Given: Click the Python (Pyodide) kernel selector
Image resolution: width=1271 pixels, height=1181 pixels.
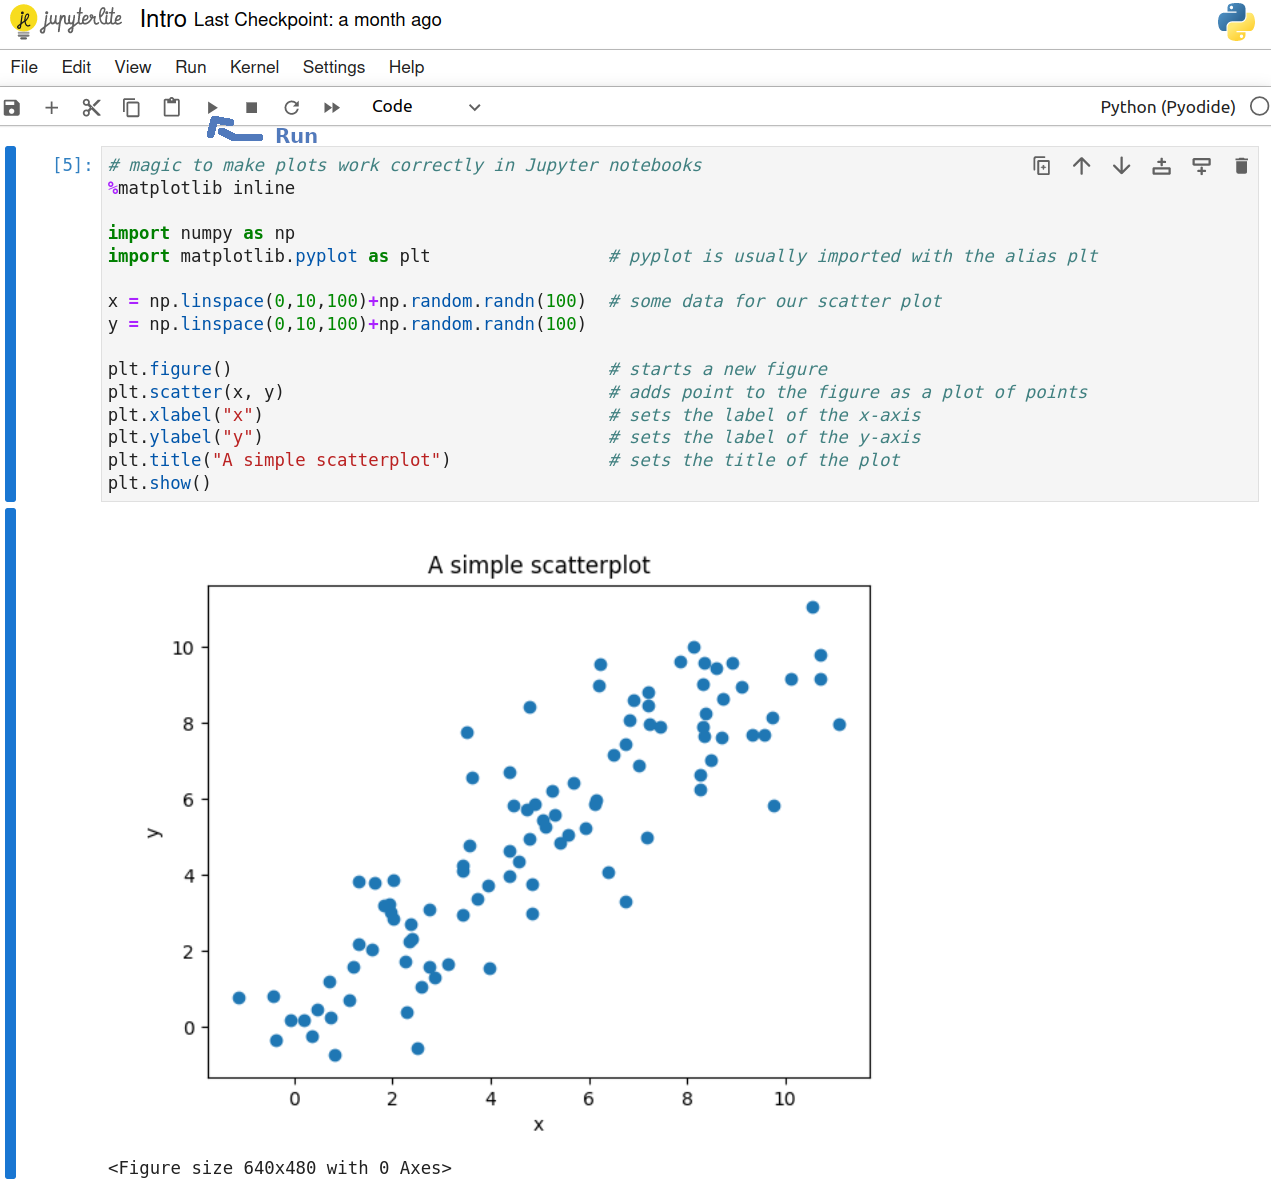Looking at the screenshot, I should (1166, 106).
